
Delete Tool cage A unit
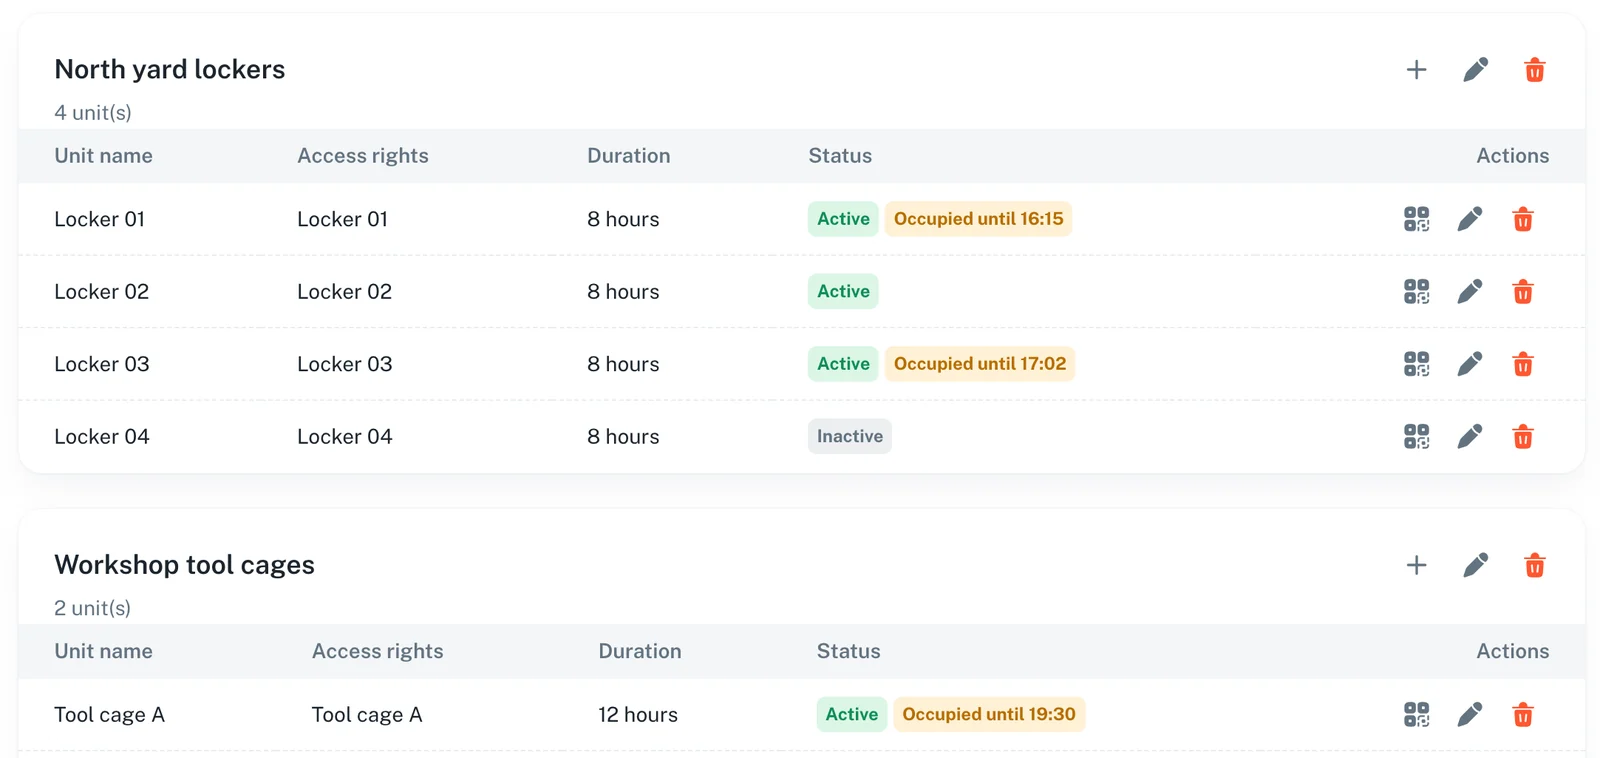[1522, 714]
